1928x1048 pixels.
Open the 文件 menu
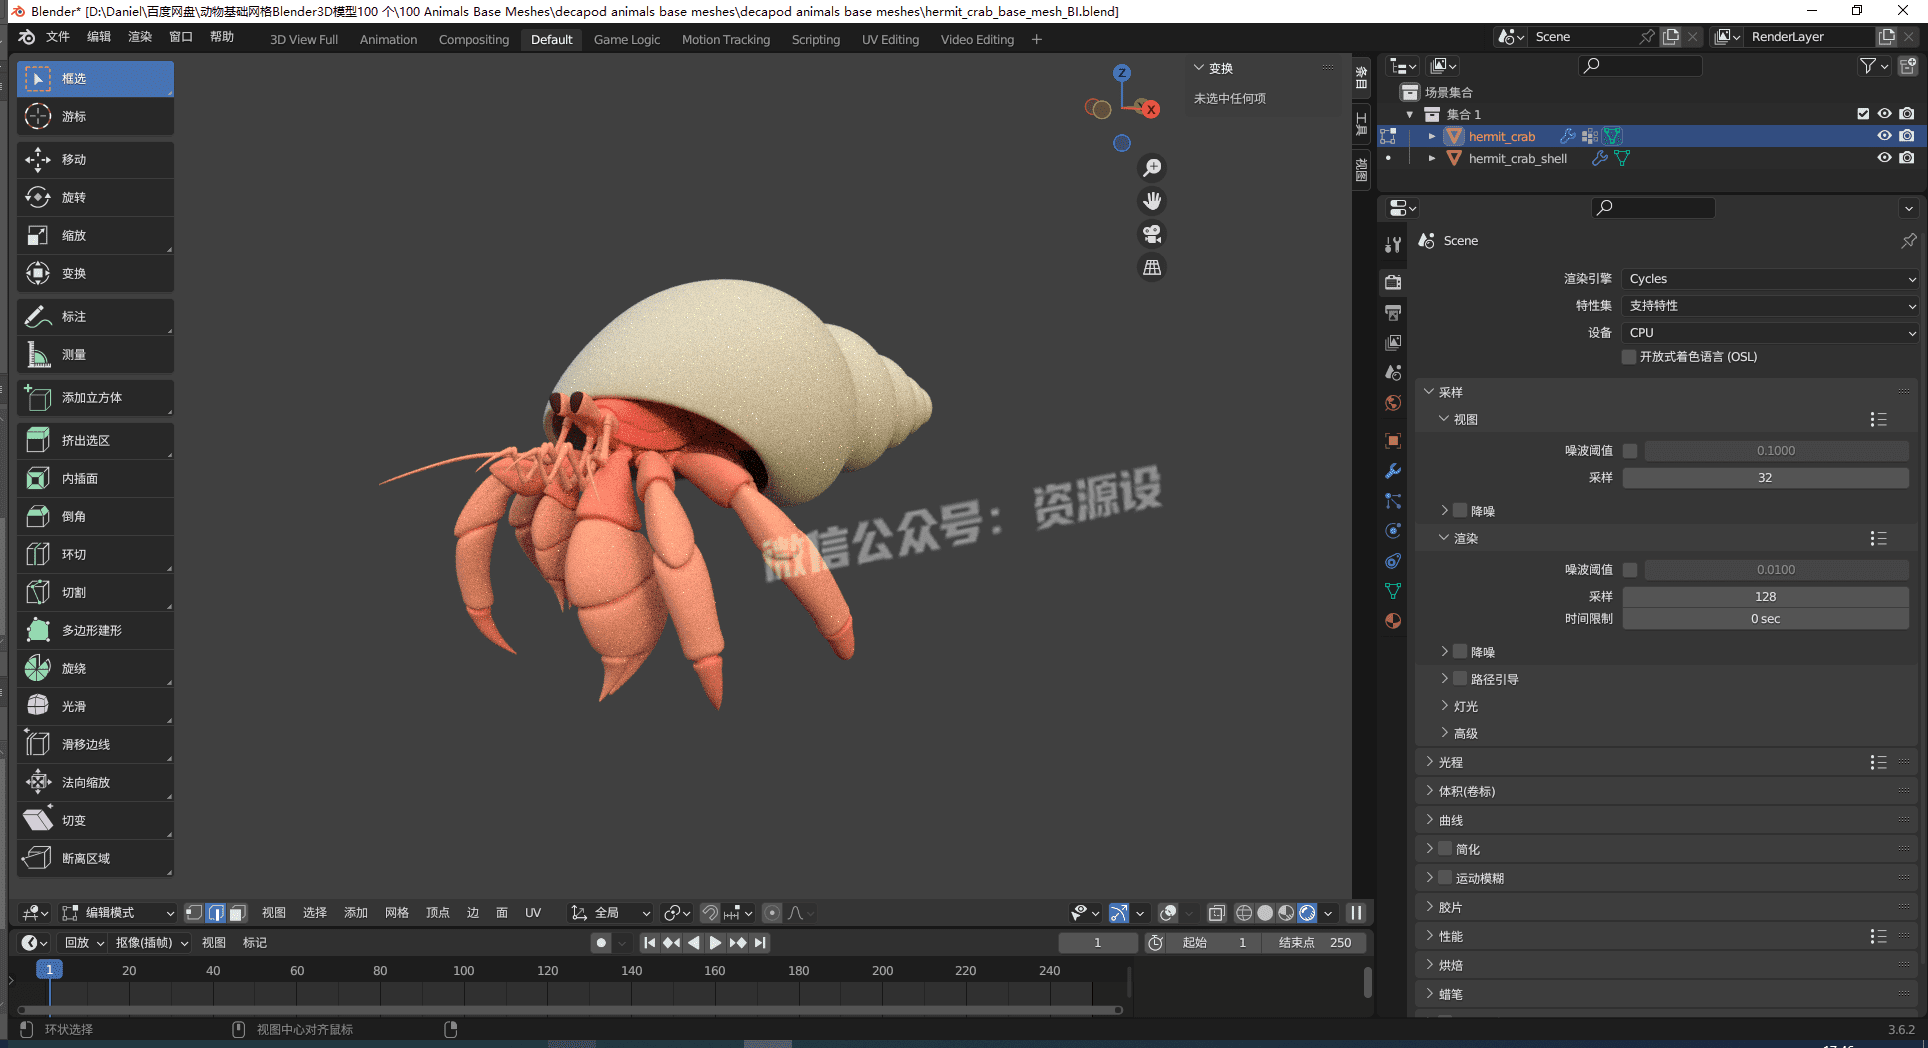pos(58,37)
